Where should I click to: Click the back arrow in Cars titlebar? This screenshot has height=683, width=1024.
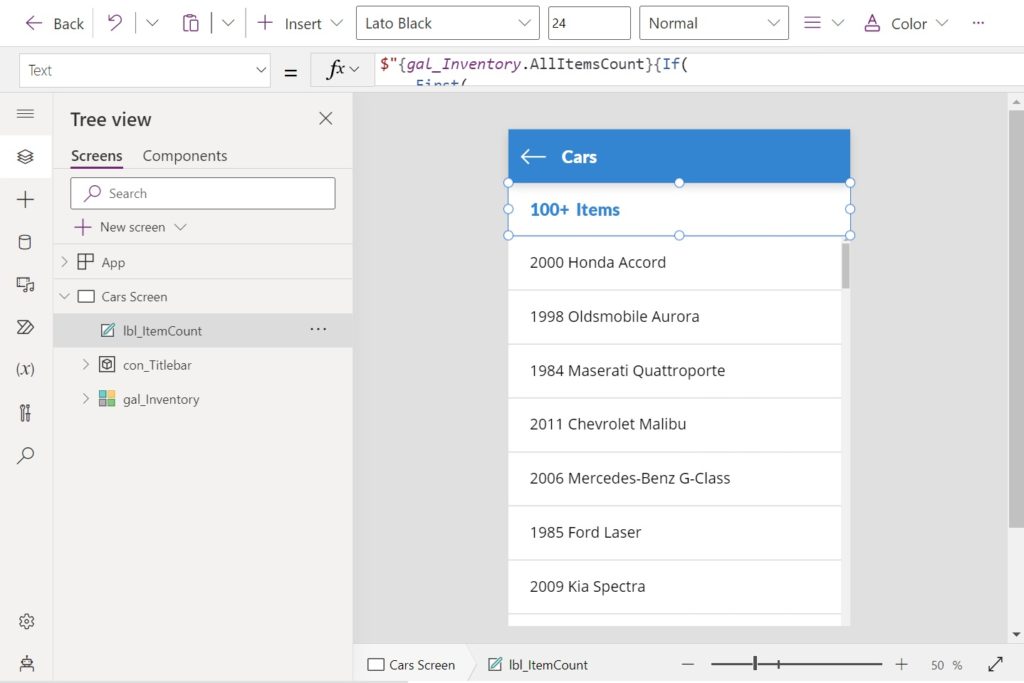533,157
